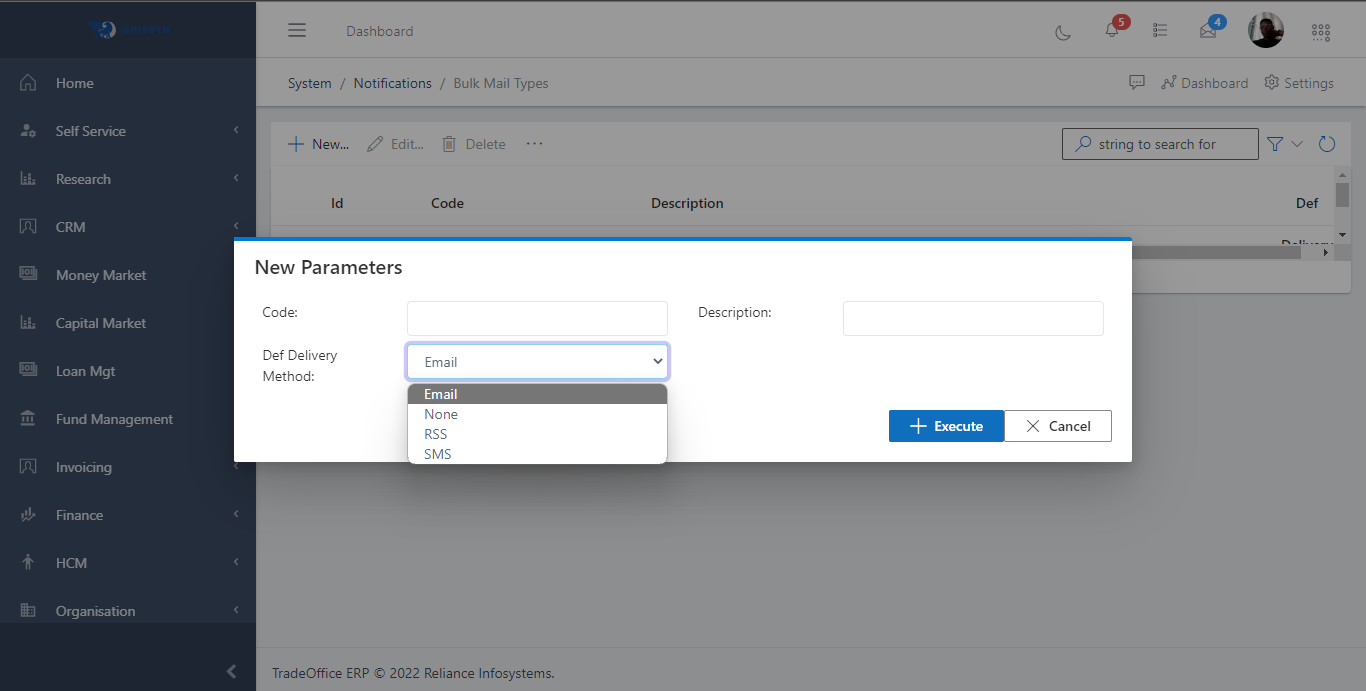Click the refresh icon in grid toolbar
Screen dimensions: 1366x691
pyautogui.click(x=1327, y=144)
